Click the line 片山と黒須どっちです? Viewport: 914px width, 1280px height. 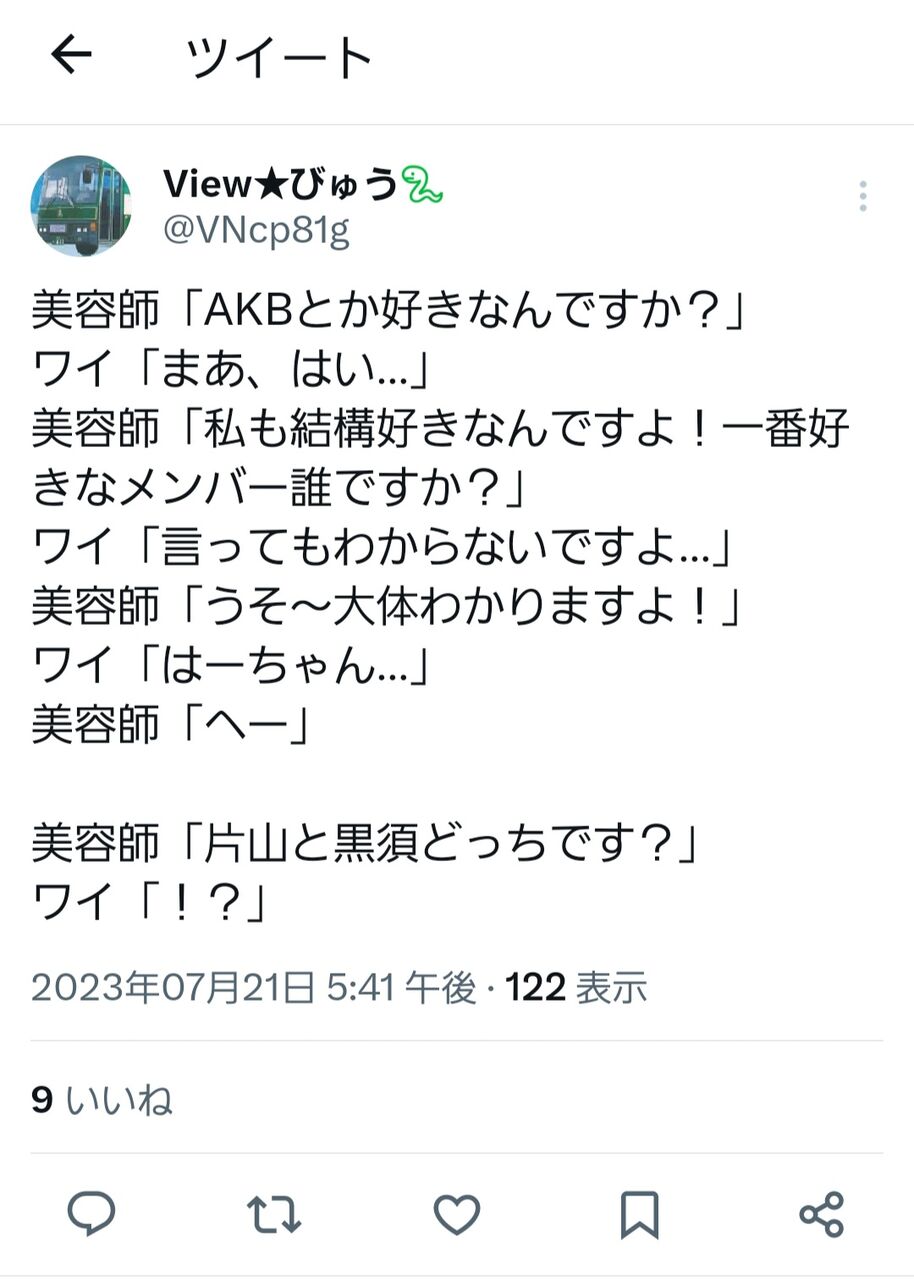point(365,841)
